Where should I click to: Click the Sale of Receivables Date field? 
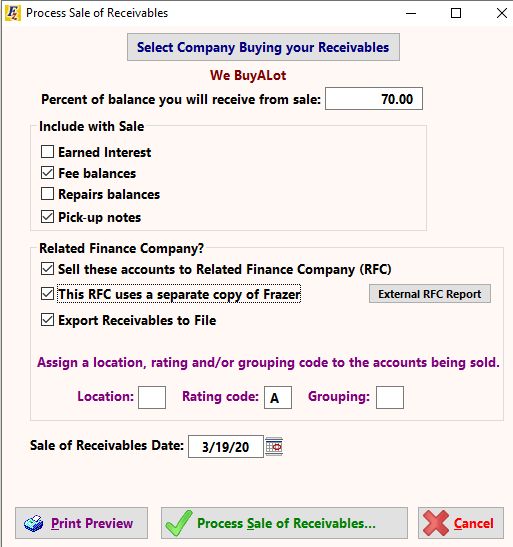[x=226, y=447]
